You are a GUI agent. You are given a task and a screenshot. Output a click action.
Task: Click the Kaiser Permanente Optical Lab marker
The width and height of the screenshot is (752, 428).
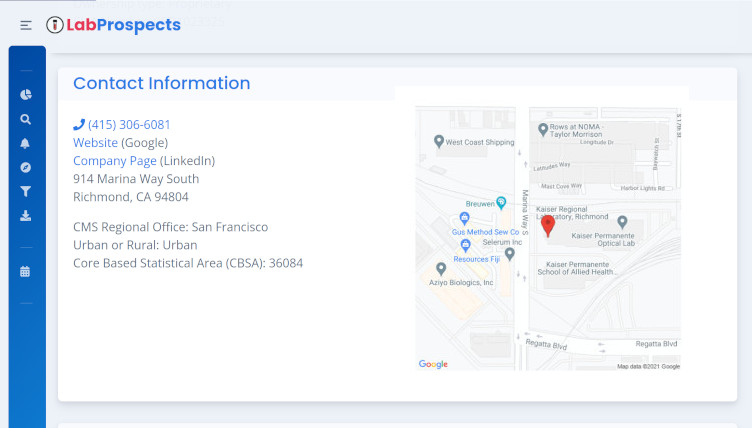(x=622, y=222)
